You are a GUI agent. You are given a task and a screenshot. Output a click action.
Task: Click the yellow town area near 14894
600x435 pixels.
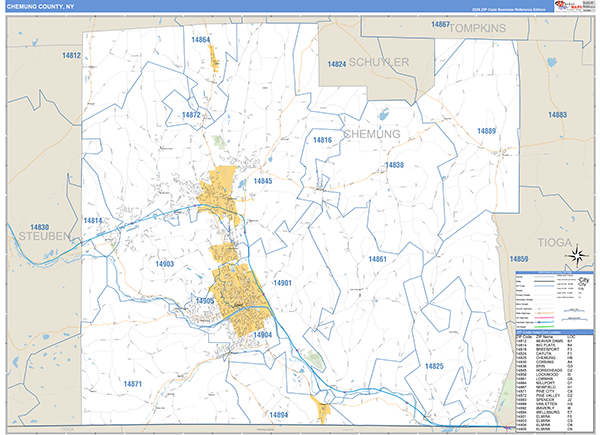coord(322,409)
